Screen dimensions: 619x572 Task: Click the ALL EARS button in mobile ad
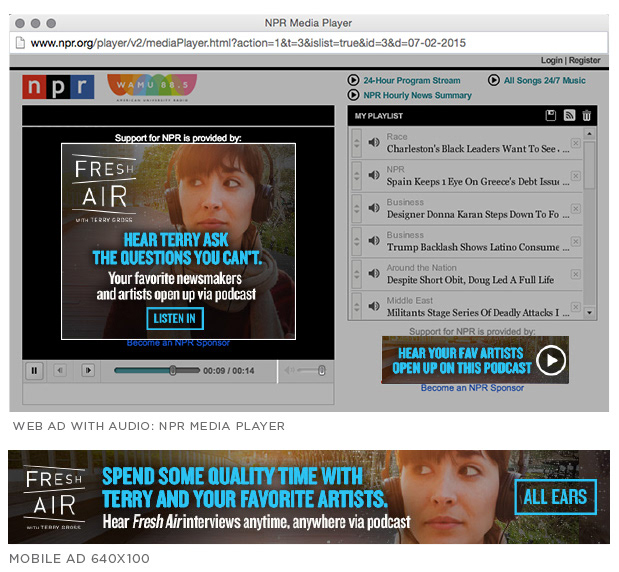[555, 497]
